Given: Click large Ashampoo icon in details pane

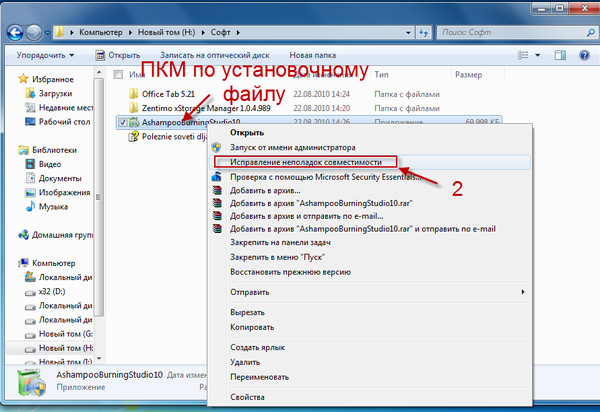Looking at the screenshot, I should tap(31, 383).
